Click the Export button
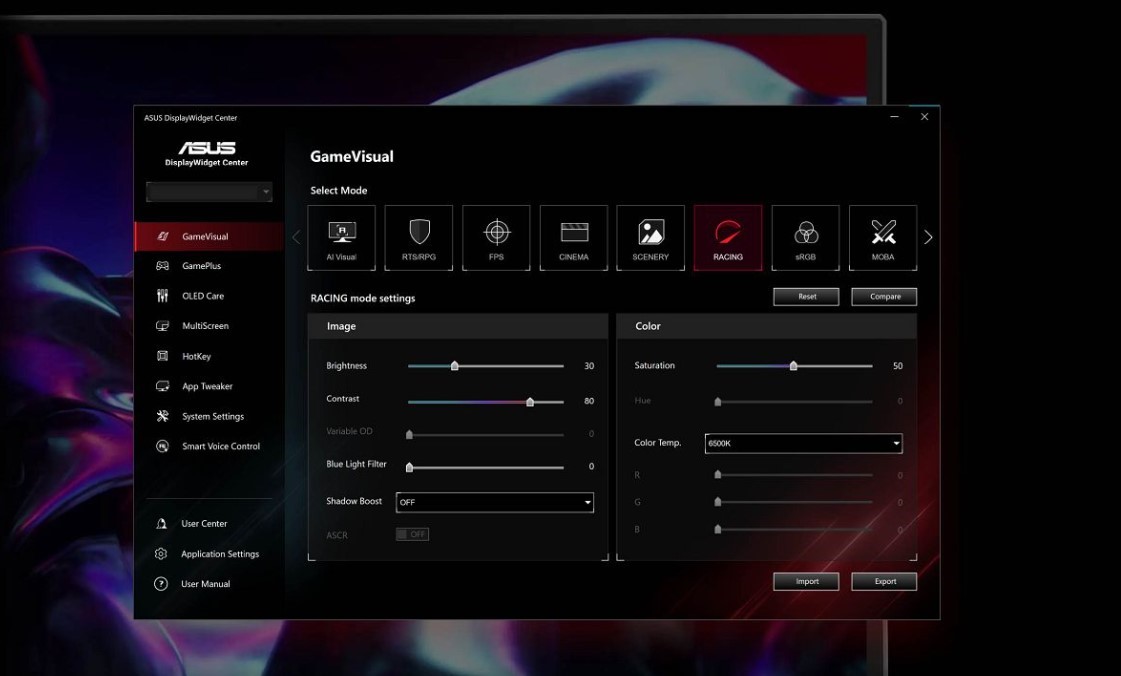The height and width of the screenshot is (676, 1121). [884, 581]
